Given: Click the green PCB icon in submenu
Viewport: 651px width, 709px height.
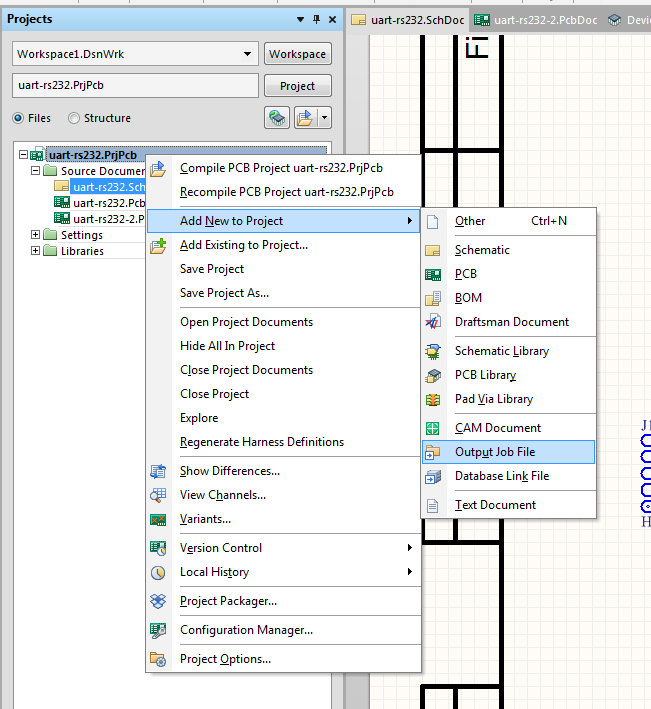Looking at the screenshot, I should (x=433, y=274).
